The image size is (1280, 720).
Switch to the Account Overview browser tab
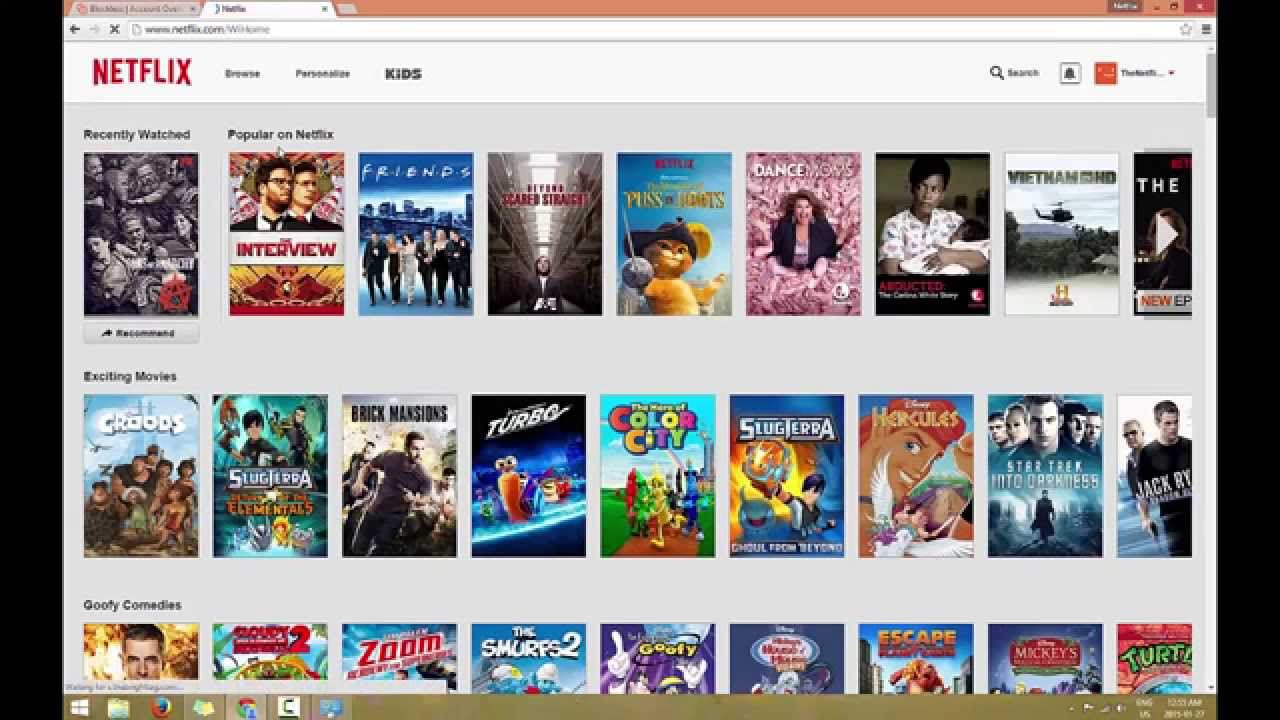click(x=135, y=8)
